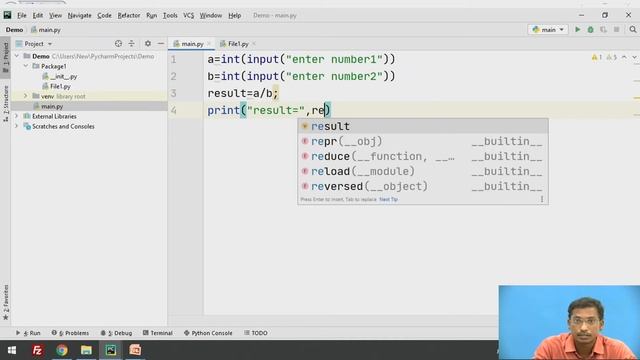Image resolution: width=640 pixels, height=360 pixels.
Task: Open Chrome from the taskbar
Action: coord(62,350)
